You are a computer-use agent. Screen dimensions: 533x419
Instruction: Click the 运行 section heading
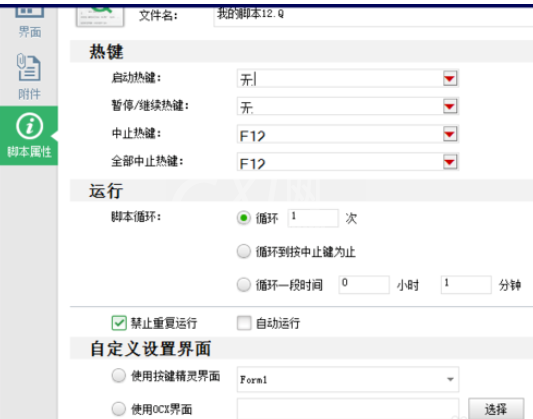(106, 191)
